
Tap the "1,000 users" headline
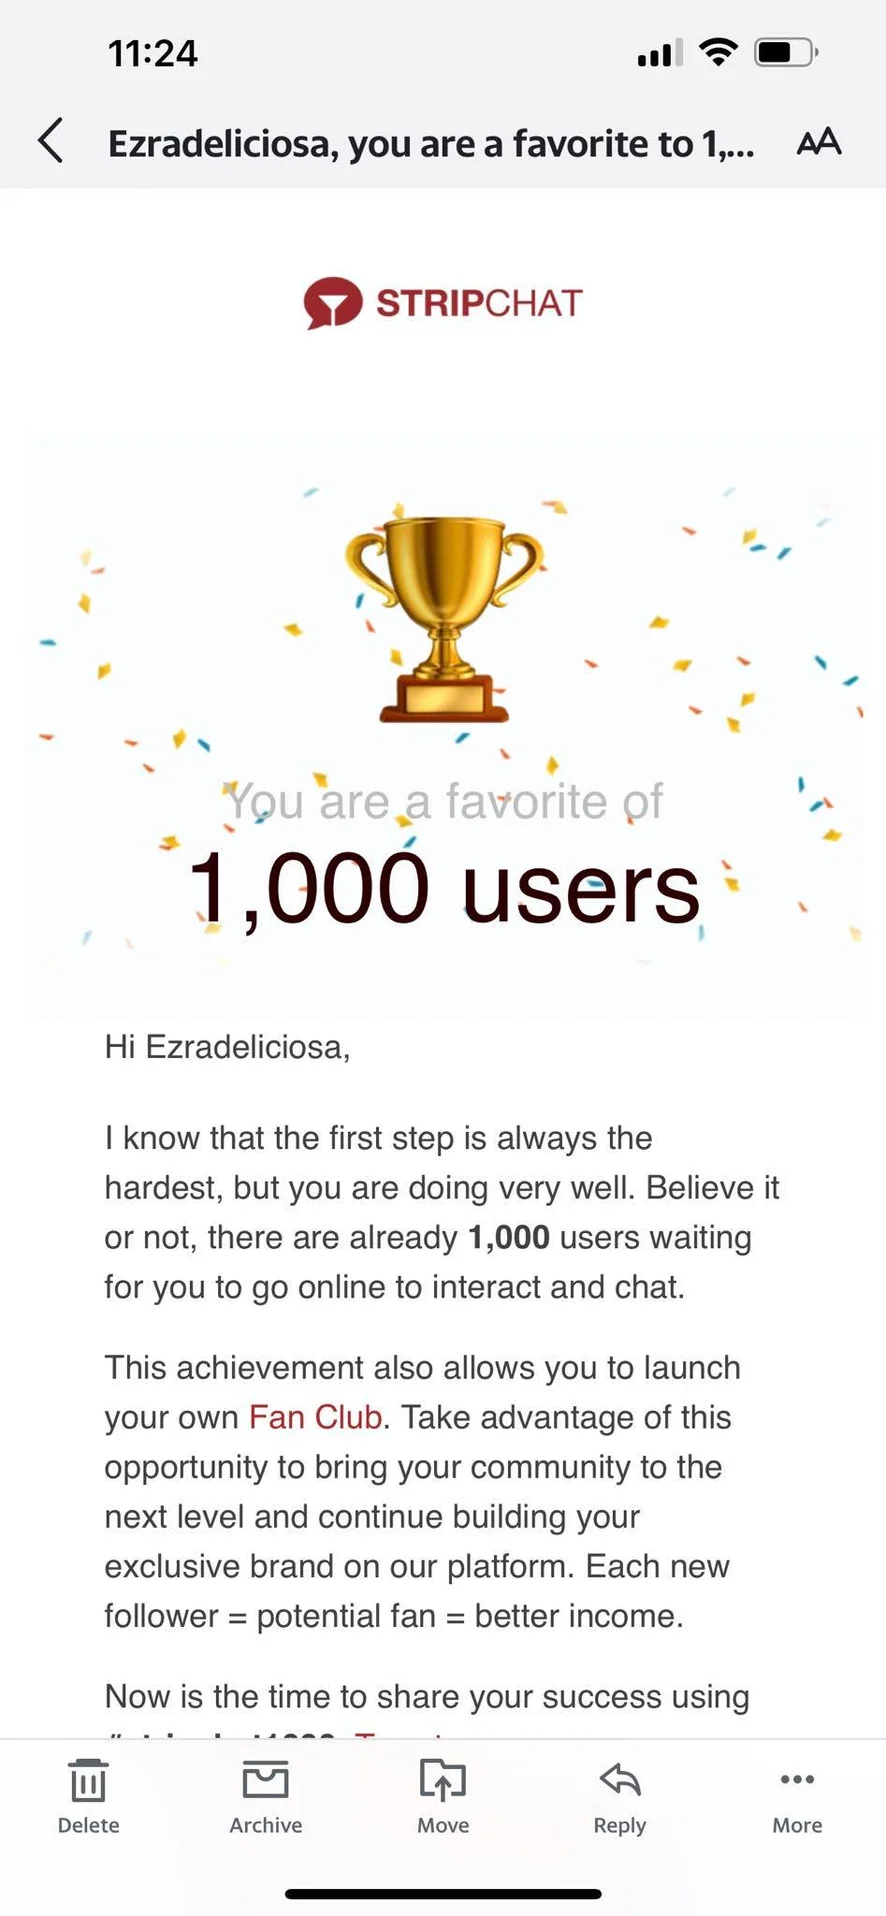coord(443,888)
